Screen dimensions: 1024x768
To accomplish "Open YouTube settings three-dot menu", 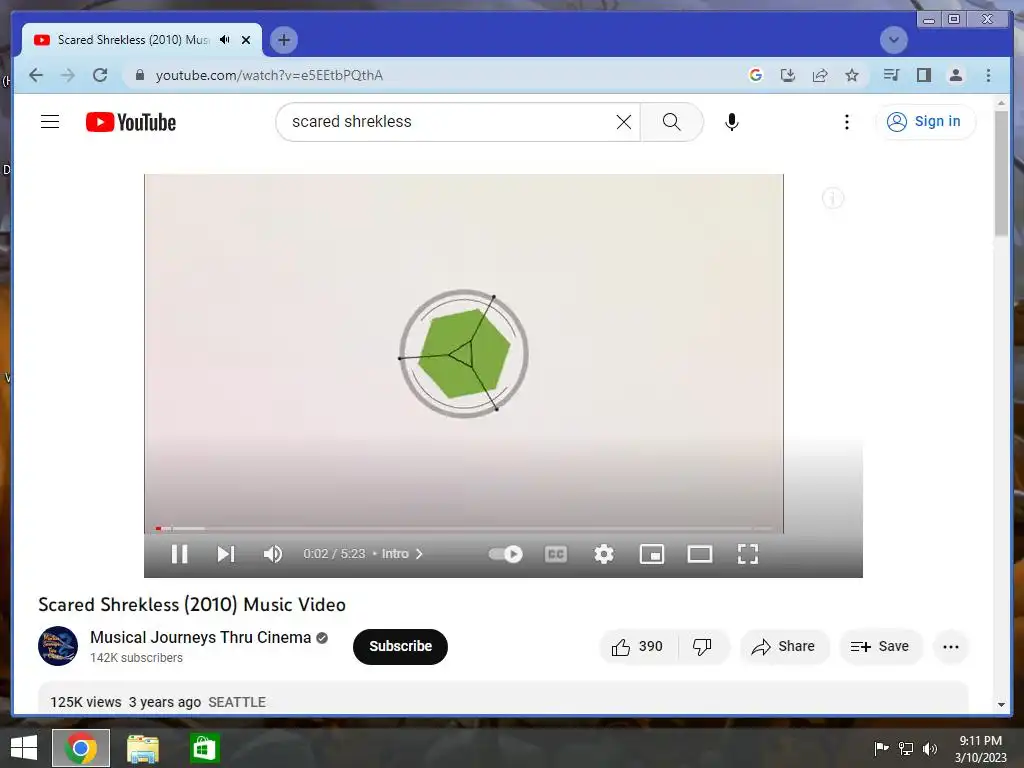I will tap(847, 122).
